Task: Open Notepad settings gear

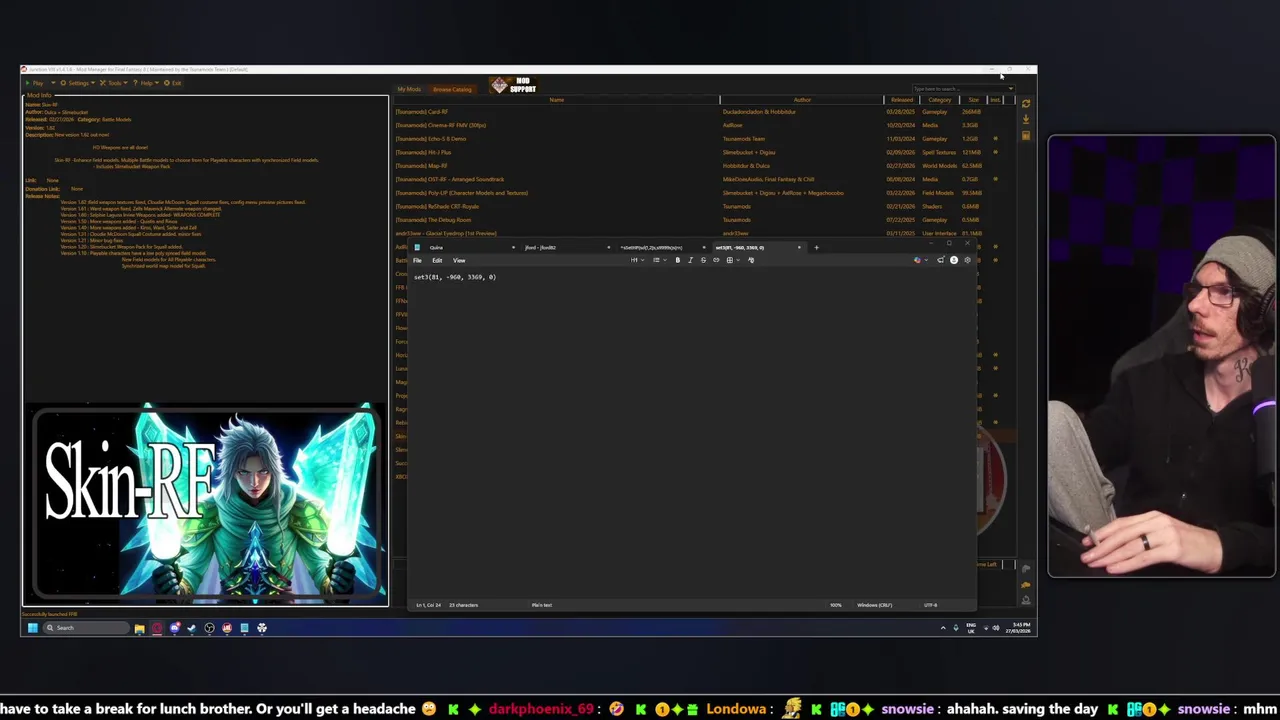Action: 967,260
